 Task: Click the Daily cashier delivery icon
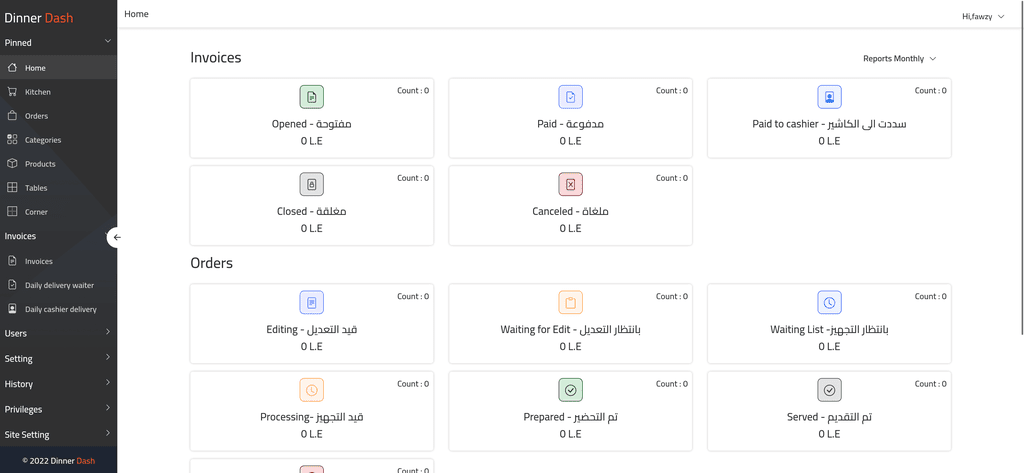click(12, 308)
